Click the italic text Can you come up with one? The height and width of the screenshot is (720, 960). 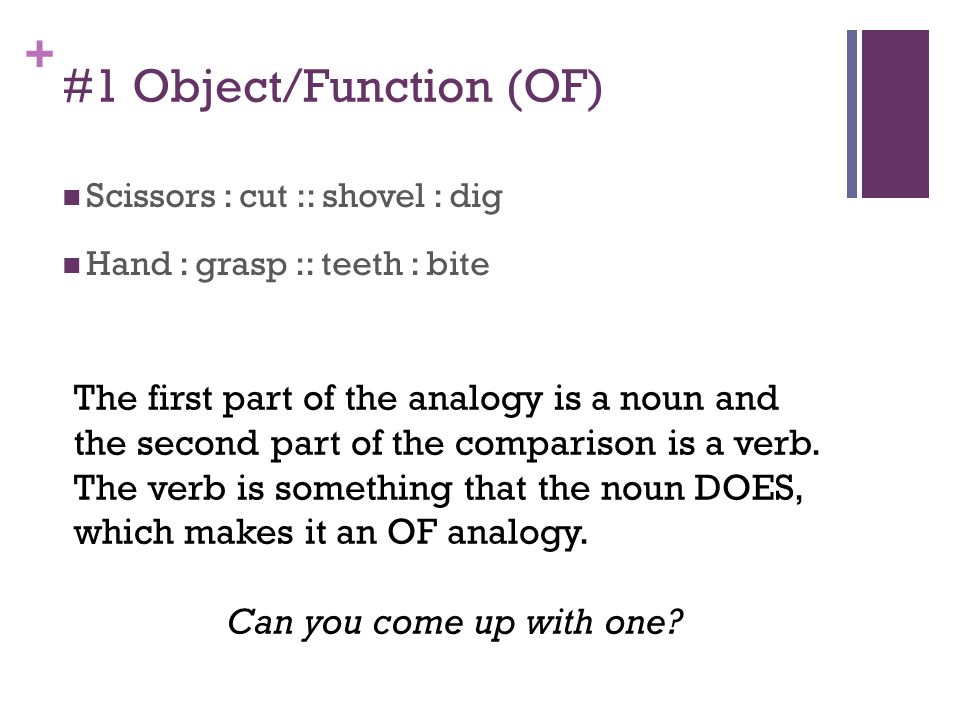[x=455, y=623]
